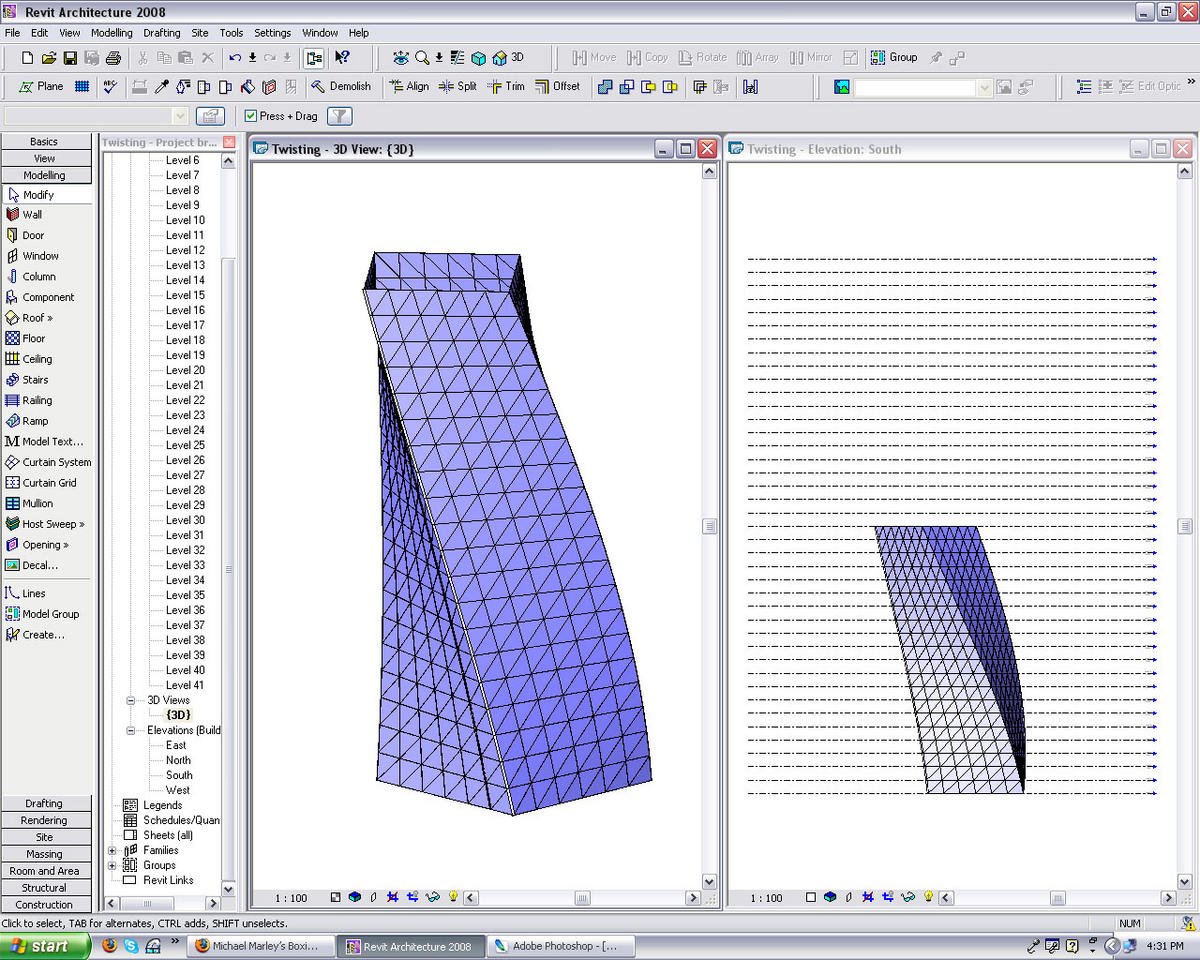Uncheck the Press + Drag checkbox
The width and height of the screenshot is (1200, 960).
(251, 116)
